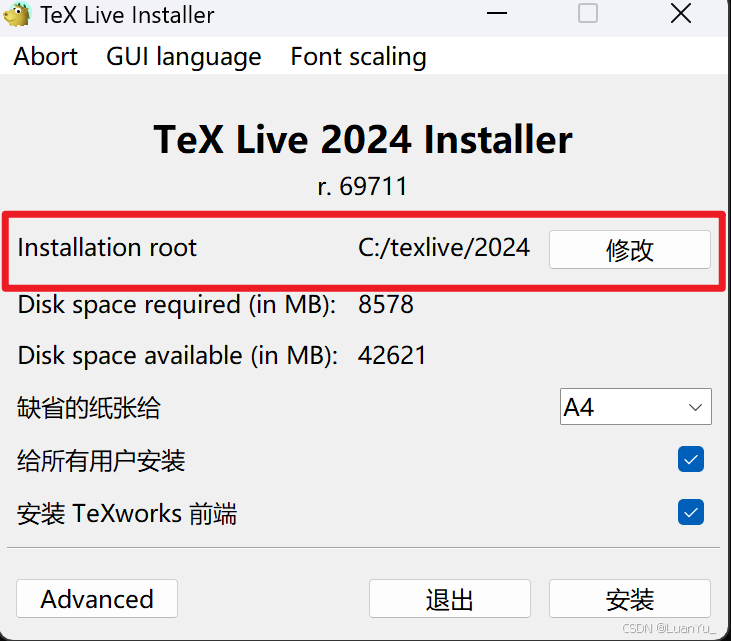
Task: Open the GUI language menu
Action: (184, 57)
